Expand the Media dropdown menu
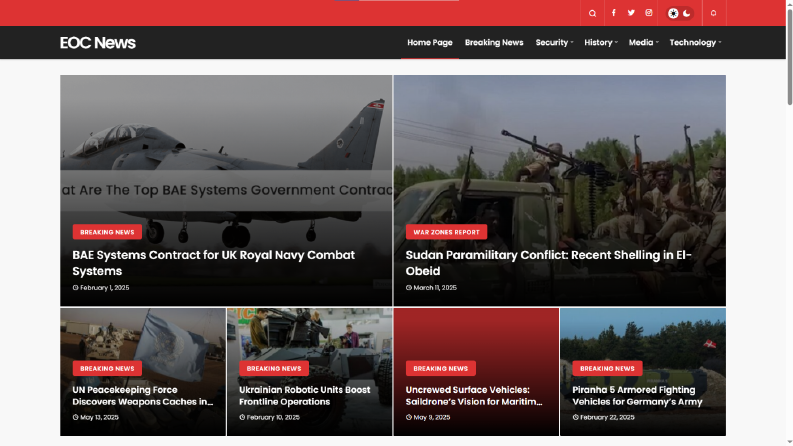793x446 pixels. (x=643, y=42)
